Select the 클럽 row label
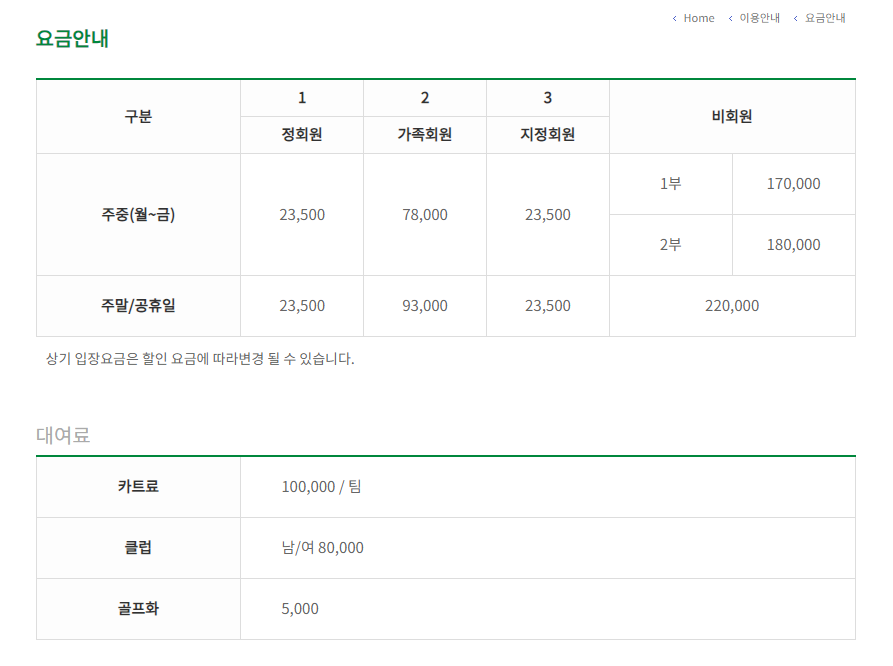This screenshot has width=893, height=666. [138, 547]
